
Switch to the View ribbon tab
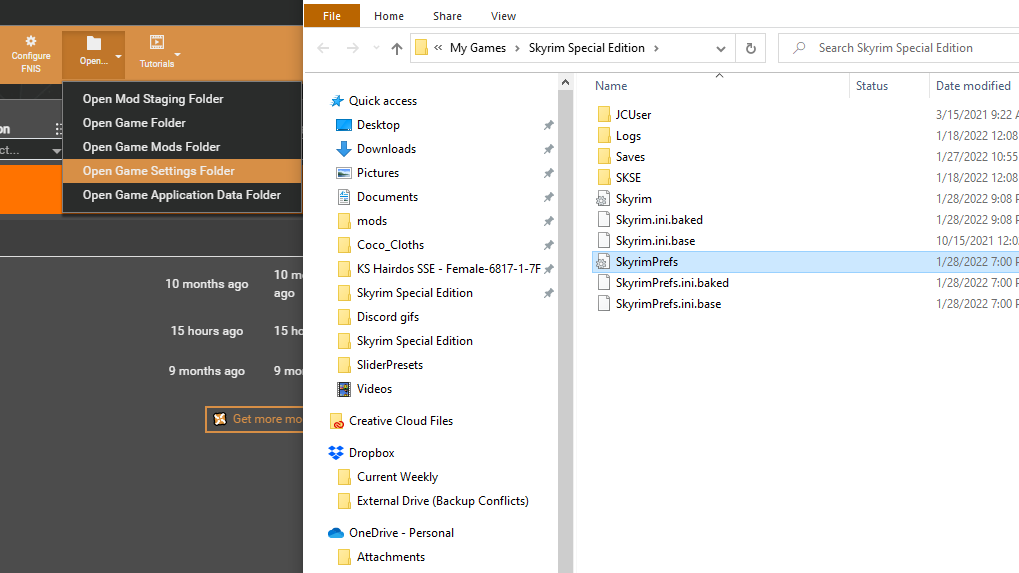click(503, 16)
